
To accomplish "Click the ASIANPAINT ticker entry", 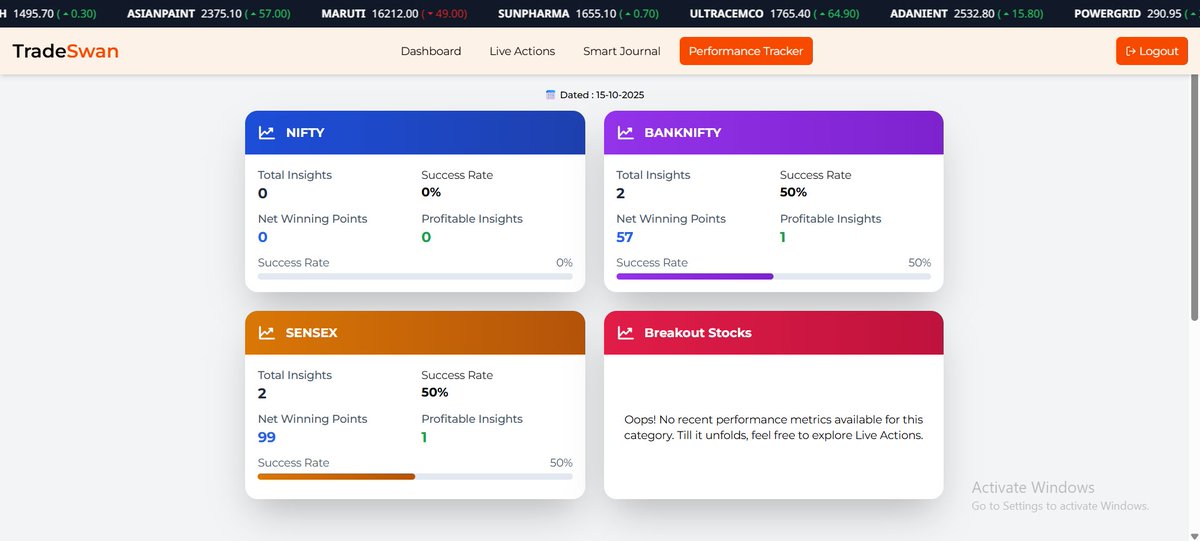I will pos(209,14).
